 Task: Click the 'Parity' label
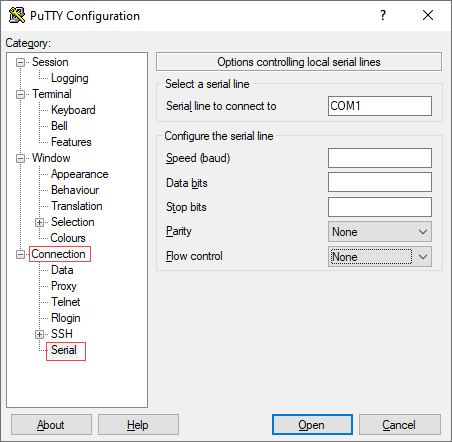pos(179,231)
